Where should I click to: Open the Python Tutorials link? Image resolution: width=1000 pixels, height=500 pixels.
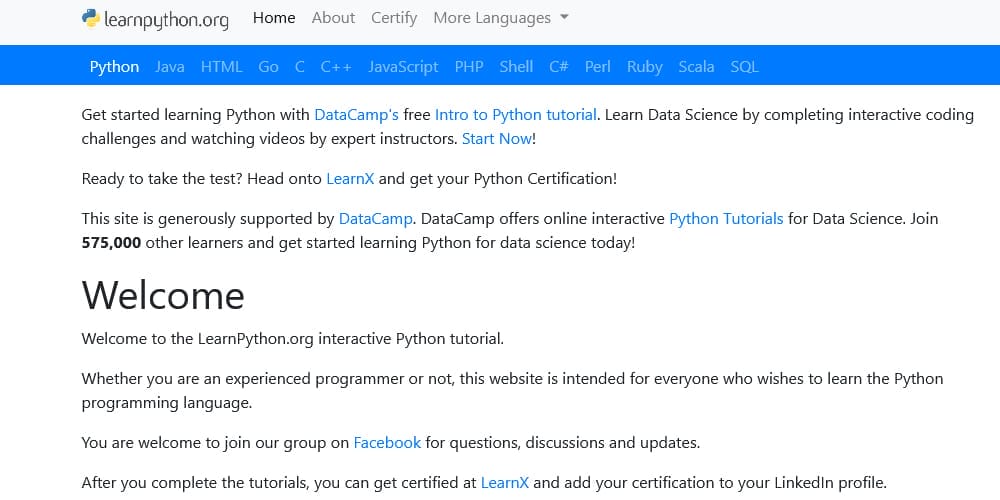(726, 219)
